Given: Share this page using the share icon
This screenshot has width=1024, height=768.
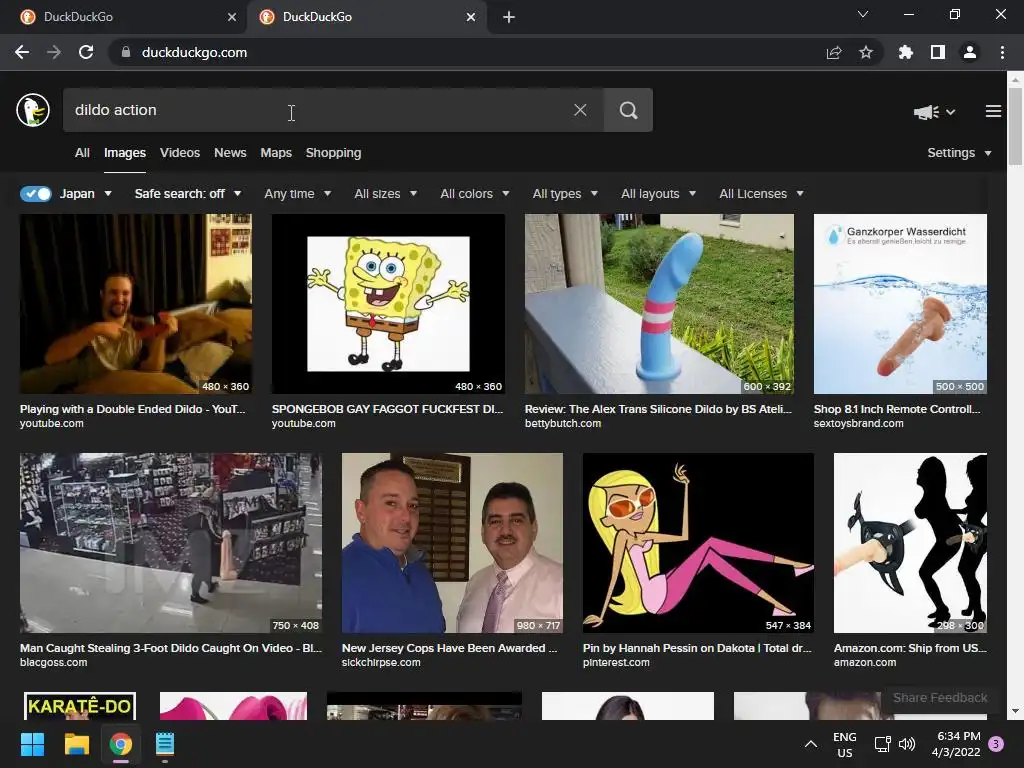Looking at the screenshot, I should pyautogui.click(x=834, y=52).
